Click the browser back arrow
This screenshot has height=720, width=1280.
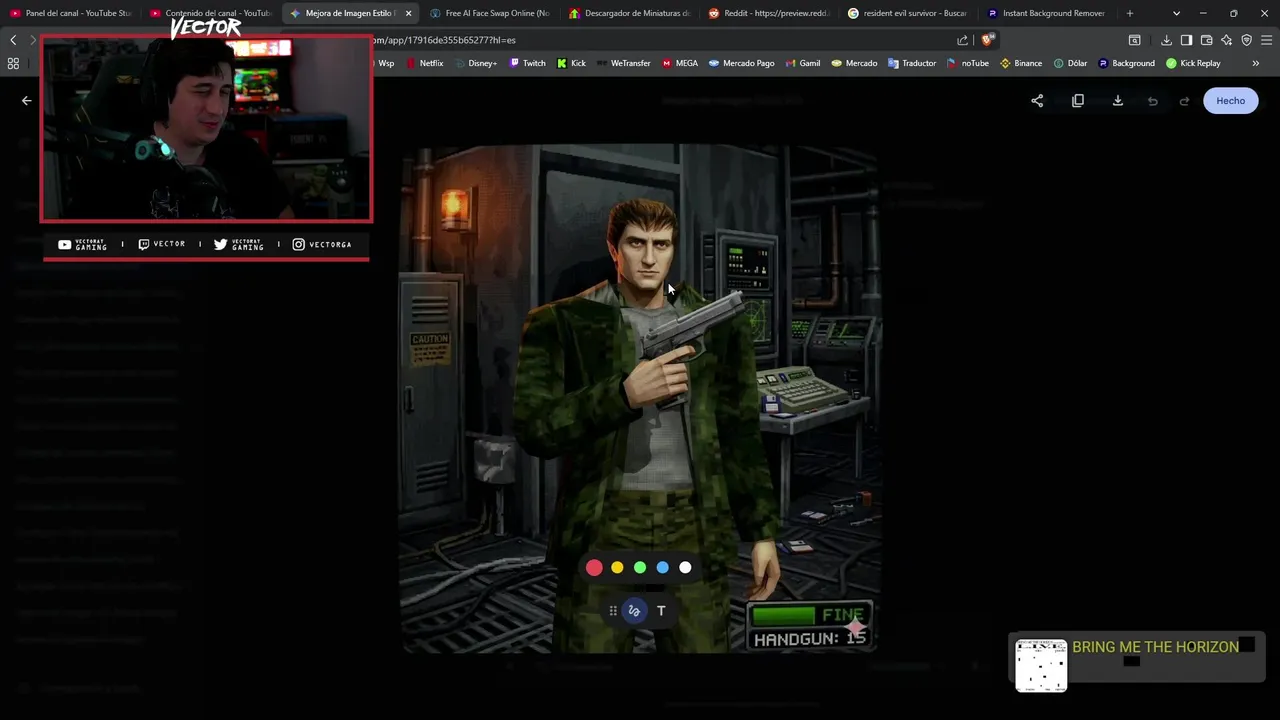point(13,40)
